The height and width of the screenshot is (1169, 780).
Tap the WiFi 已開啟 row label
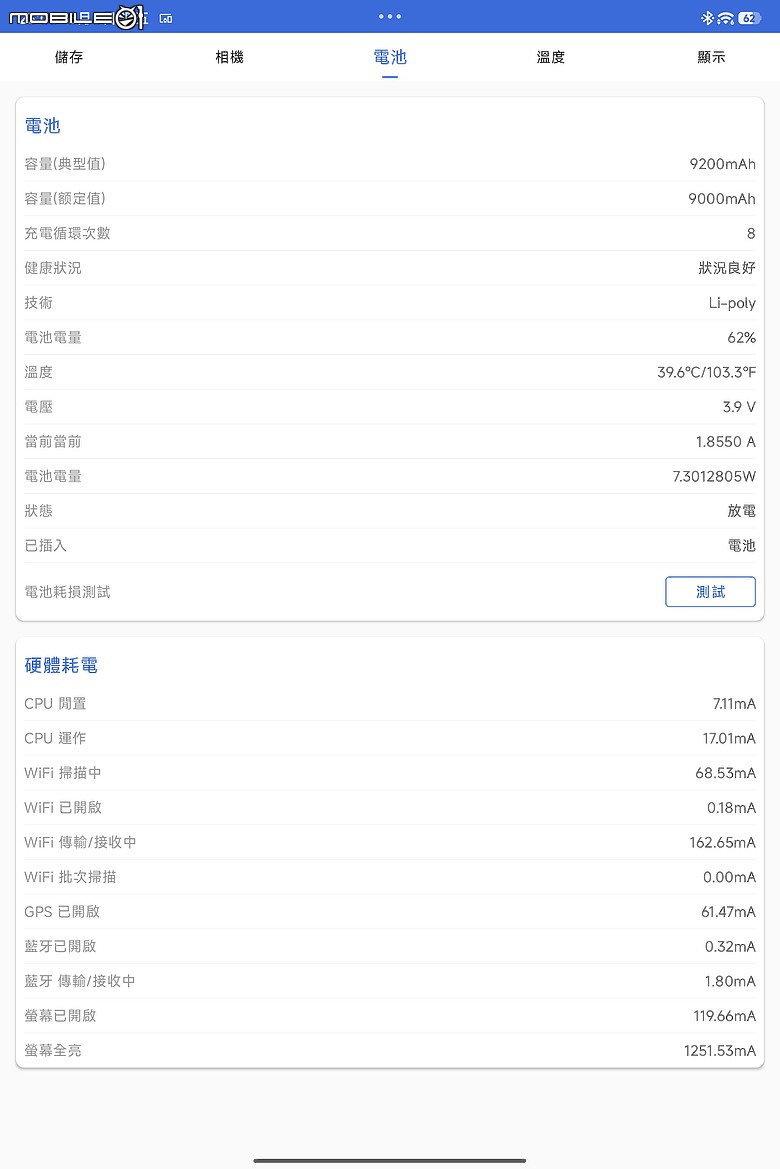coord(63,807)
